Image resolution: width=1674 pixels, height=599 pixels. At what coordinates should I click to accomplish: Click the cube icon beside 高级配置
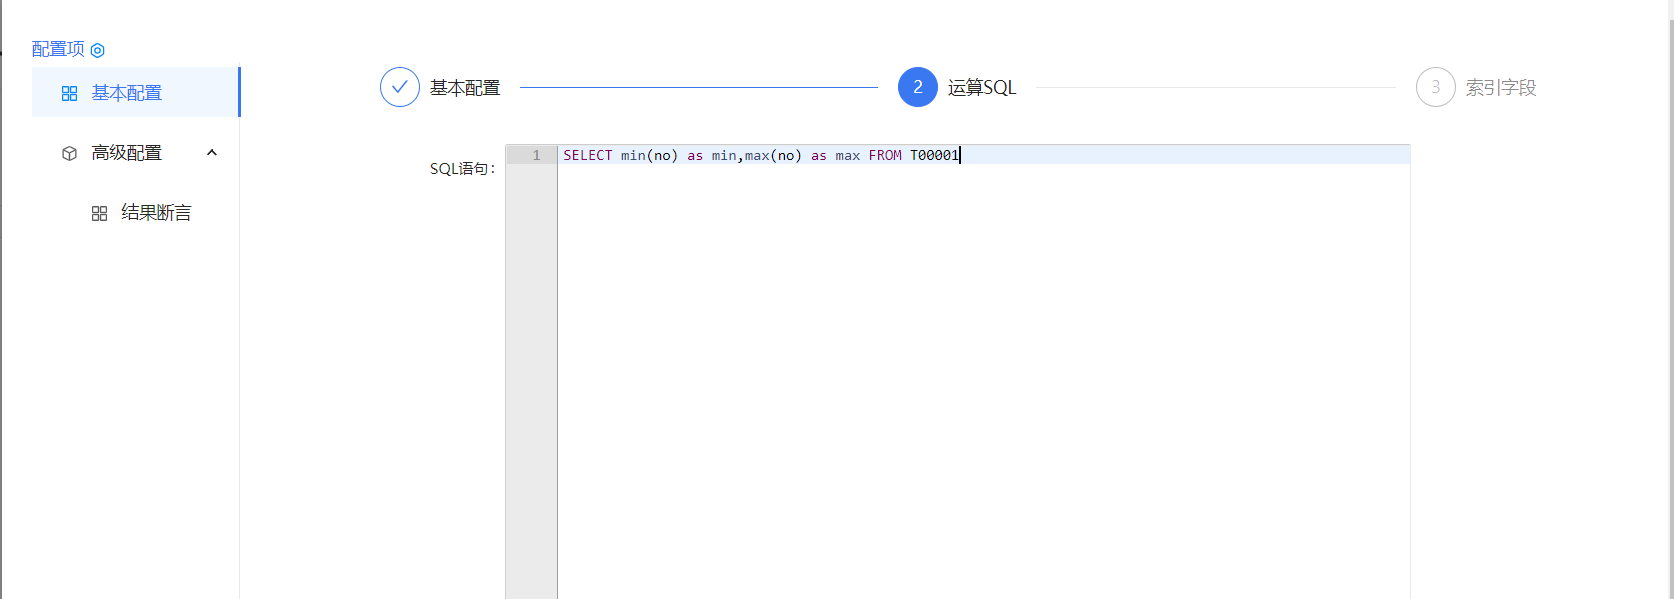(x=69, y=153)
